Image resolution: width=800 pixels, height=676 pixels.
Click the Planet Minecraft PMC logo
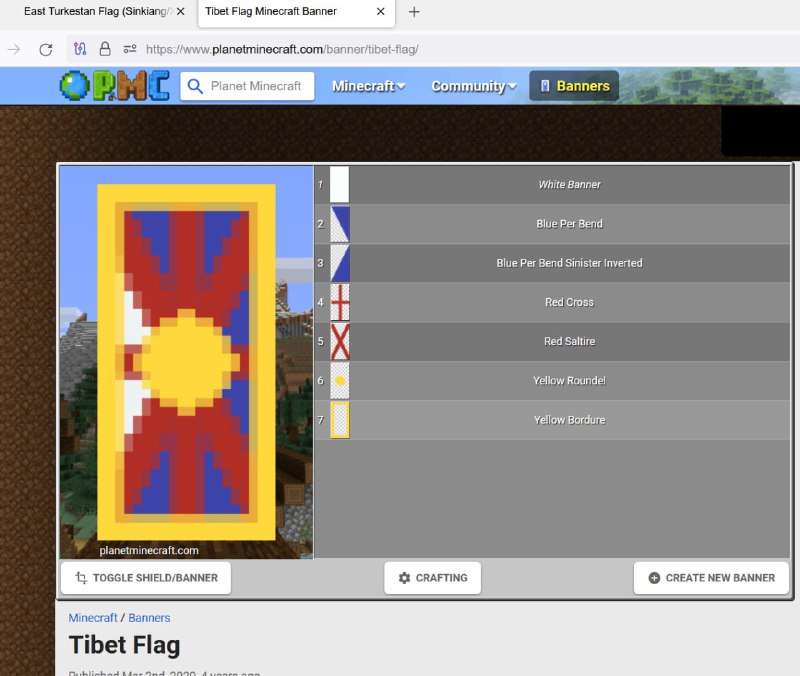pos(114,86)
